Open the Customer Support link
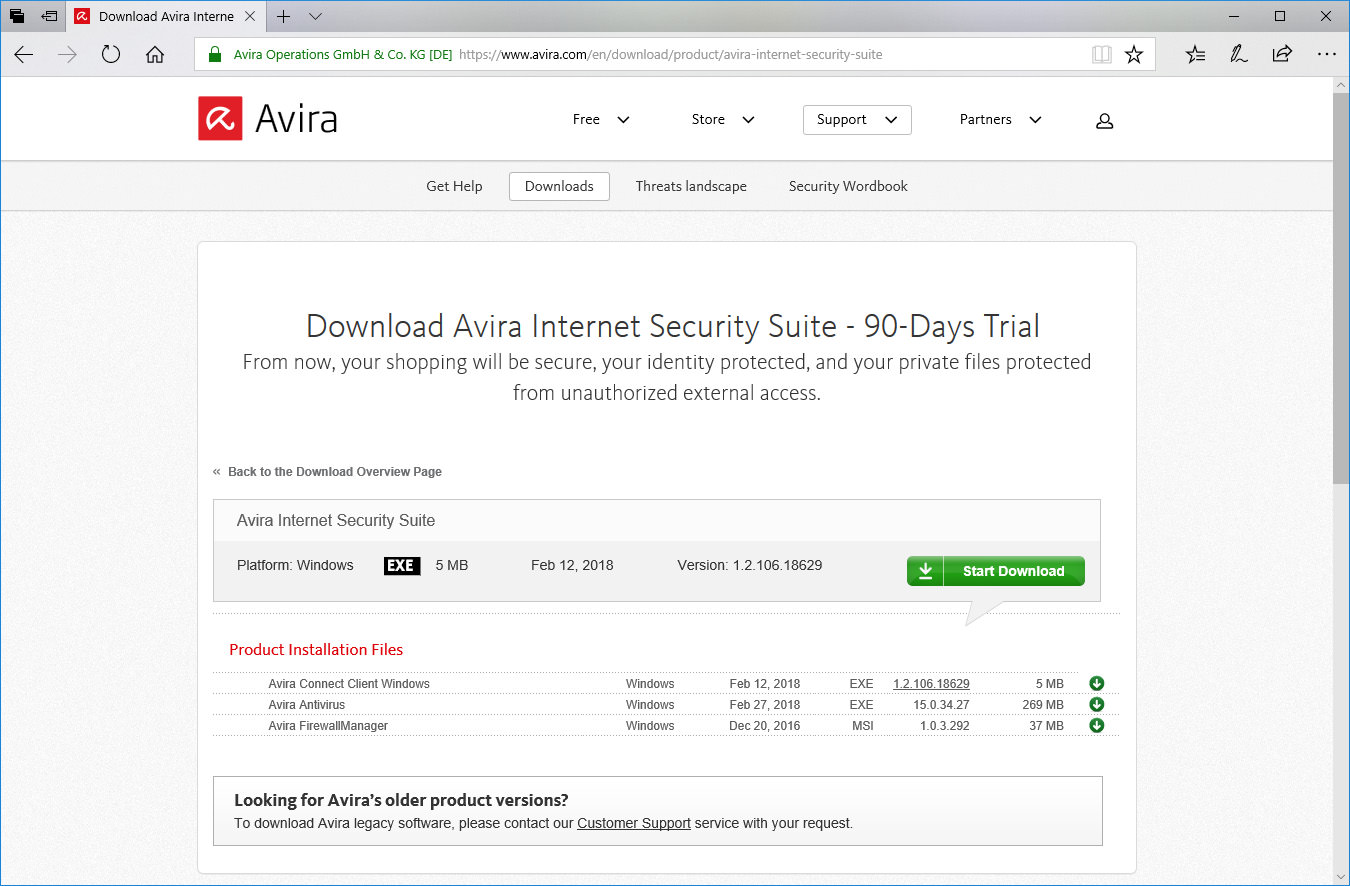1350x886 pixels. click(634, 824)
